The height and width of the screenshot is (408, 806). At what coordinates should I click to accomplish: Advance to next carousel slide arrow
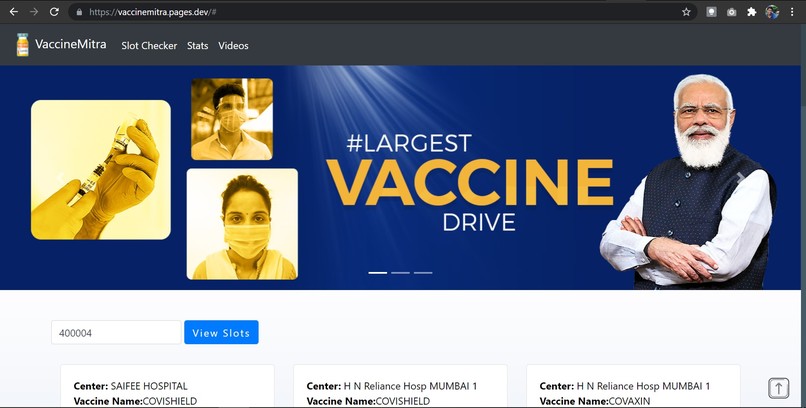(x=740, y=178)
